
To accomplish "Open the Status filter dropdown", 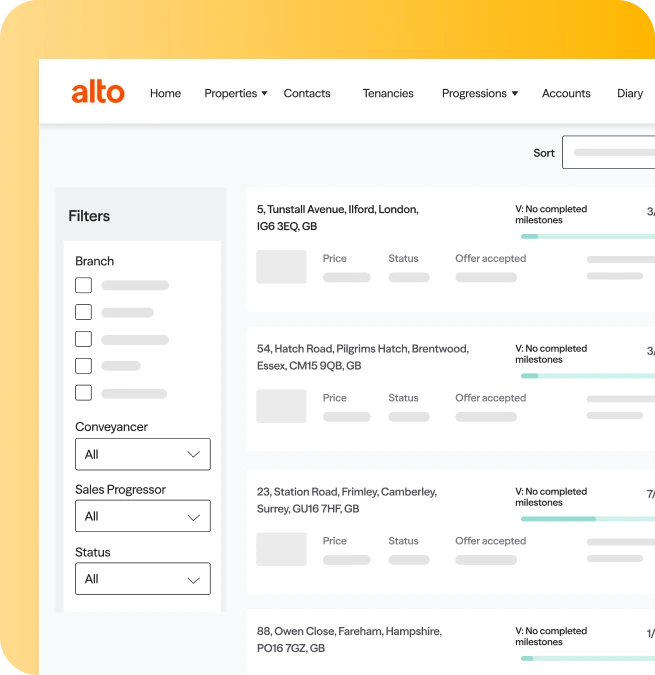I will 143,579.
